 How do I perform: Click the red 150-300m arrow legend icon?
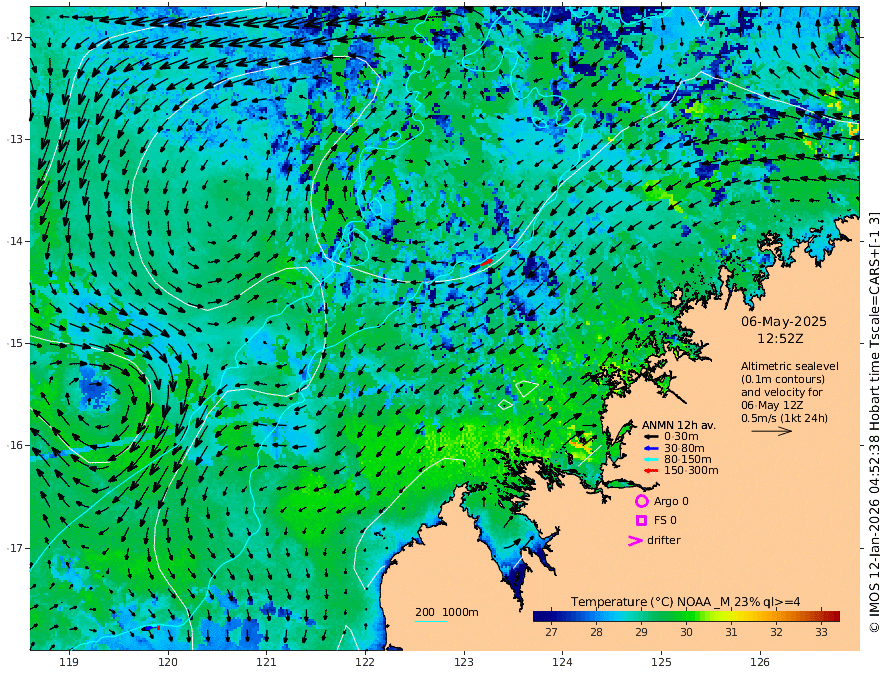click(651, 471)
